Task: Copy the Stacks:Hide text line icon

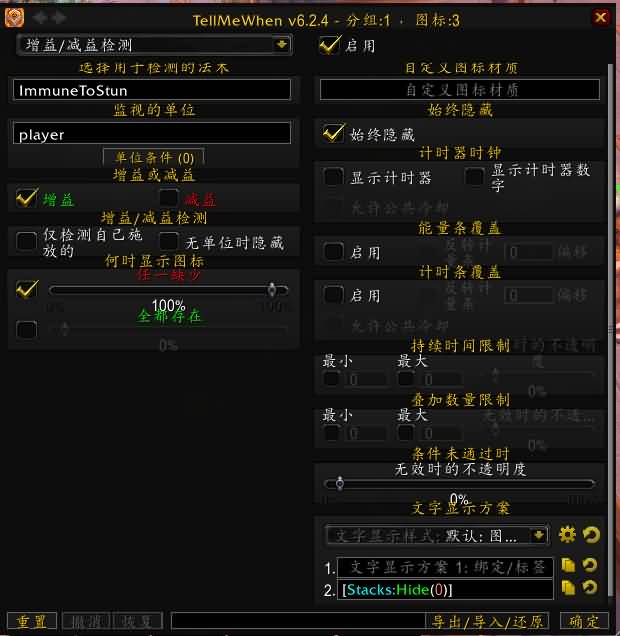Action: [x=568, y=587]
